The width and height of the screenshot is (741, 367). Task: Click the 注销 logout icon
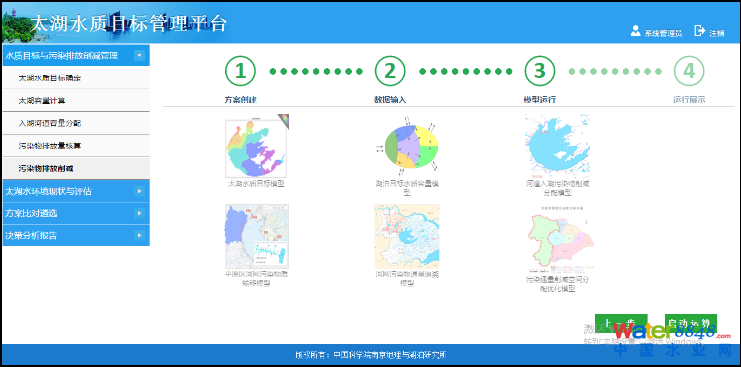point(700,31)
